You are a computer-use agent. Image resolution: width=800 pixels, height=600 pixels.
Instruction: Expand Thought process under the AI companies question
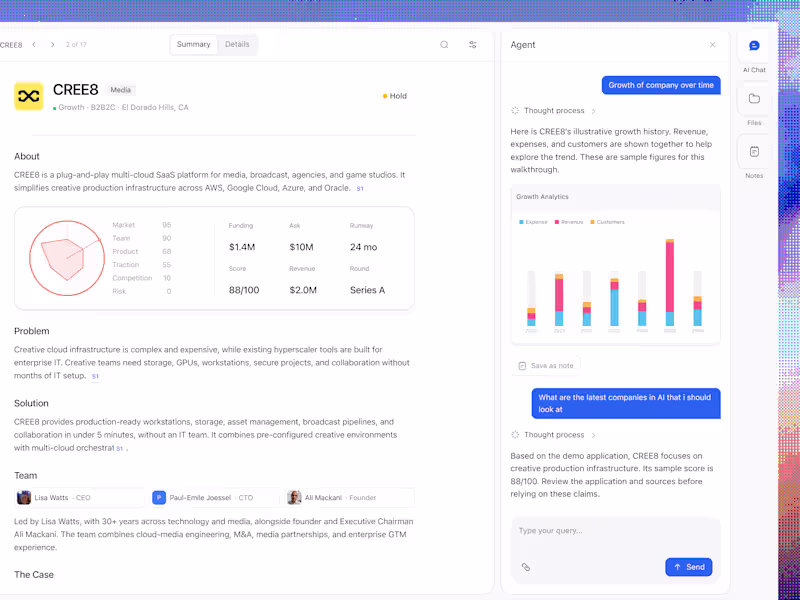coord(554,435)
